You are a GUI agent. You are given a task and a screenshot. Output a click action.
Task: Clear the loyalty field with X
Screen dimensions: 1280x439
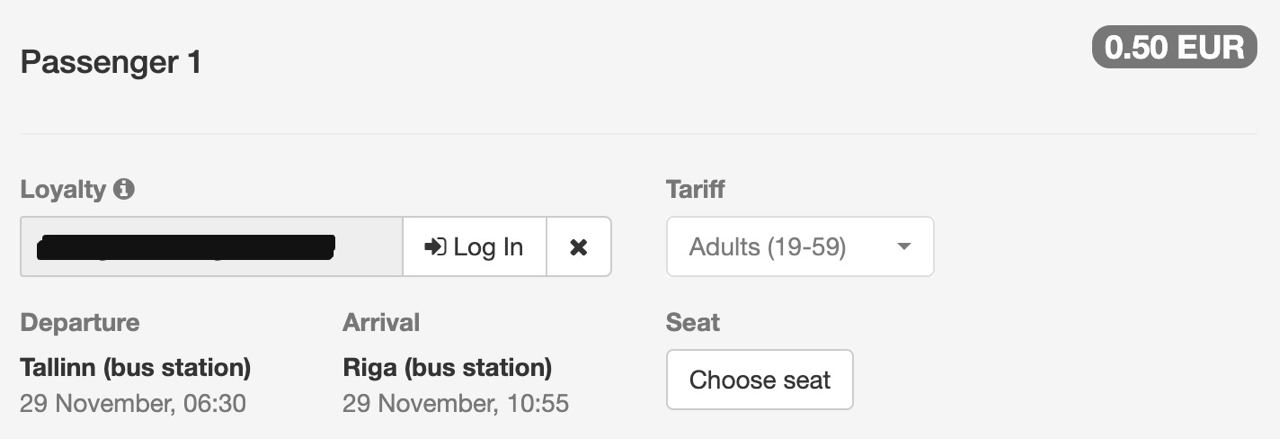coord(578,247)
